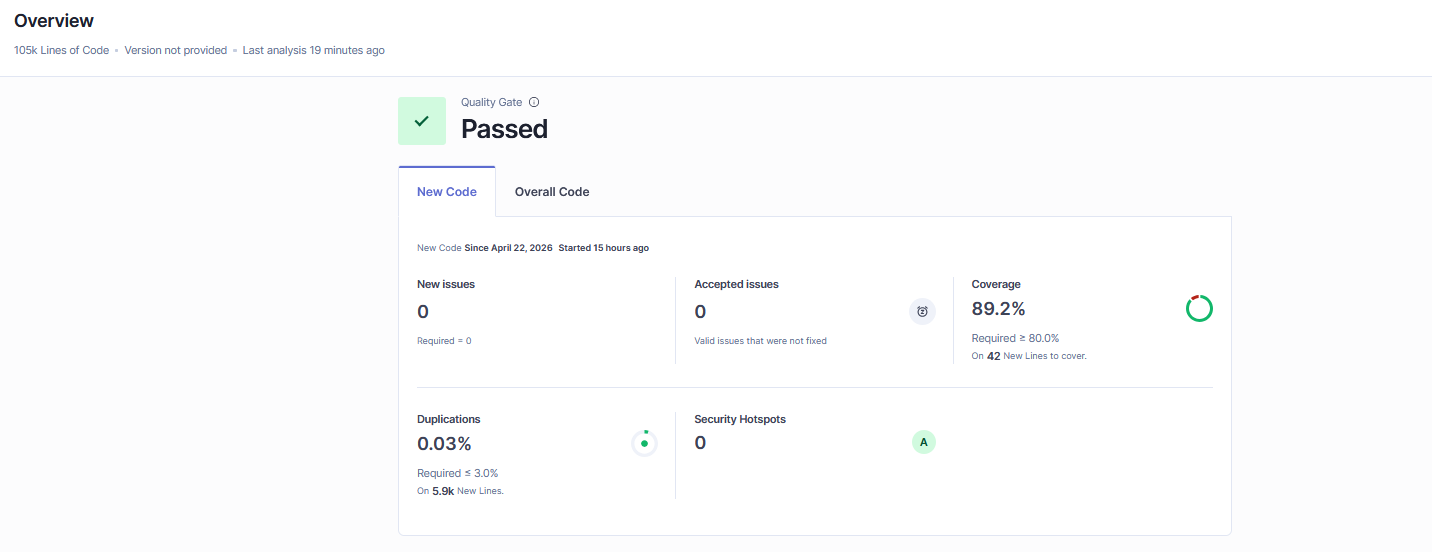Open the Security Hotspots count 0

[700, 443]
